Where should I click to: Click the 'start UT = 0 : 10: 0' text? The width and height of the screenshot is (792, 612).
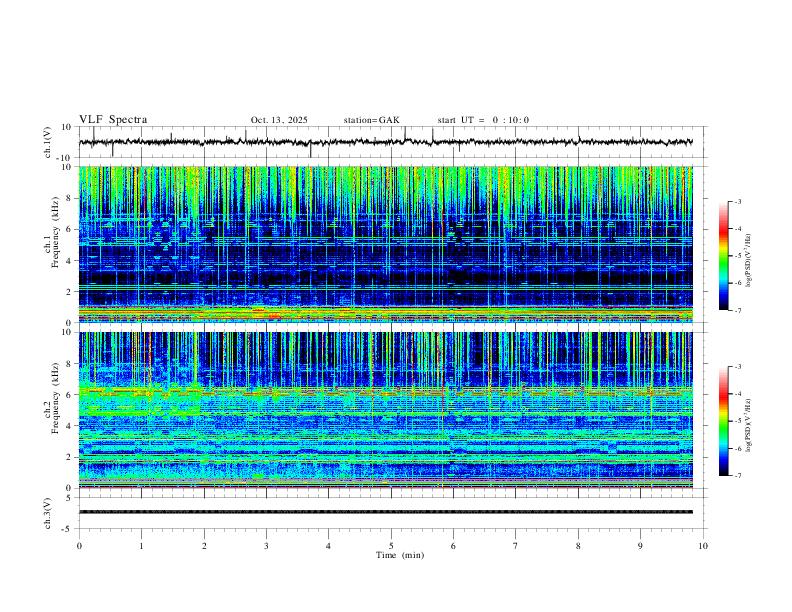click(x=483, y=120)
